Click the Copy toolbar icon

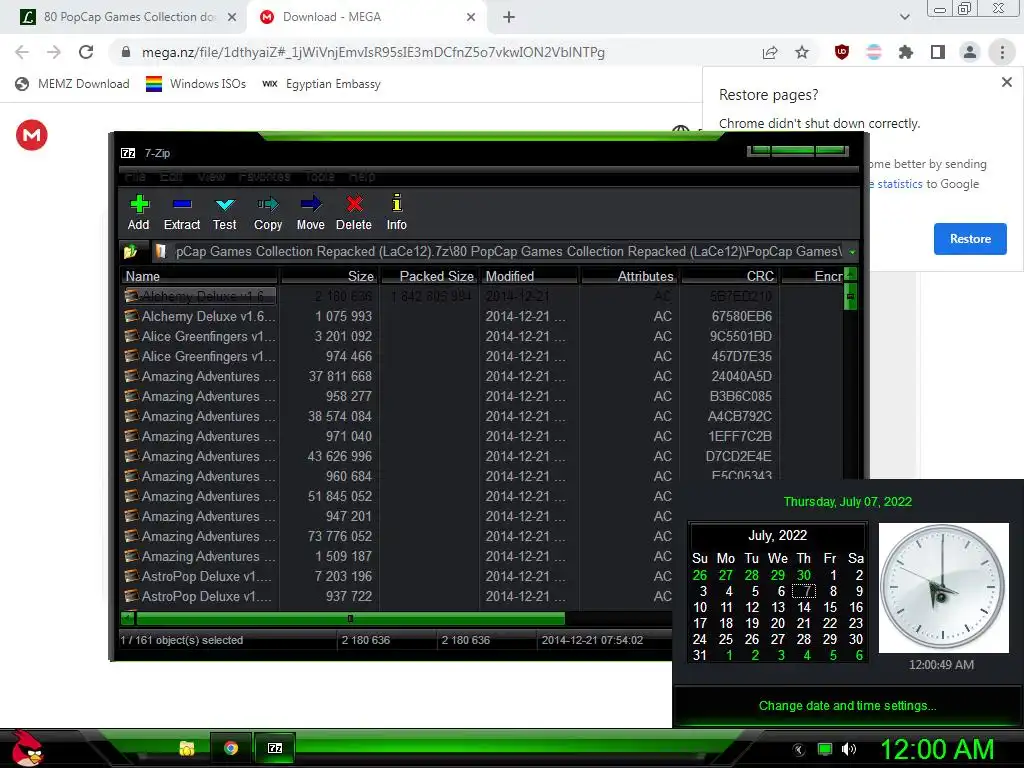point(268,213)
